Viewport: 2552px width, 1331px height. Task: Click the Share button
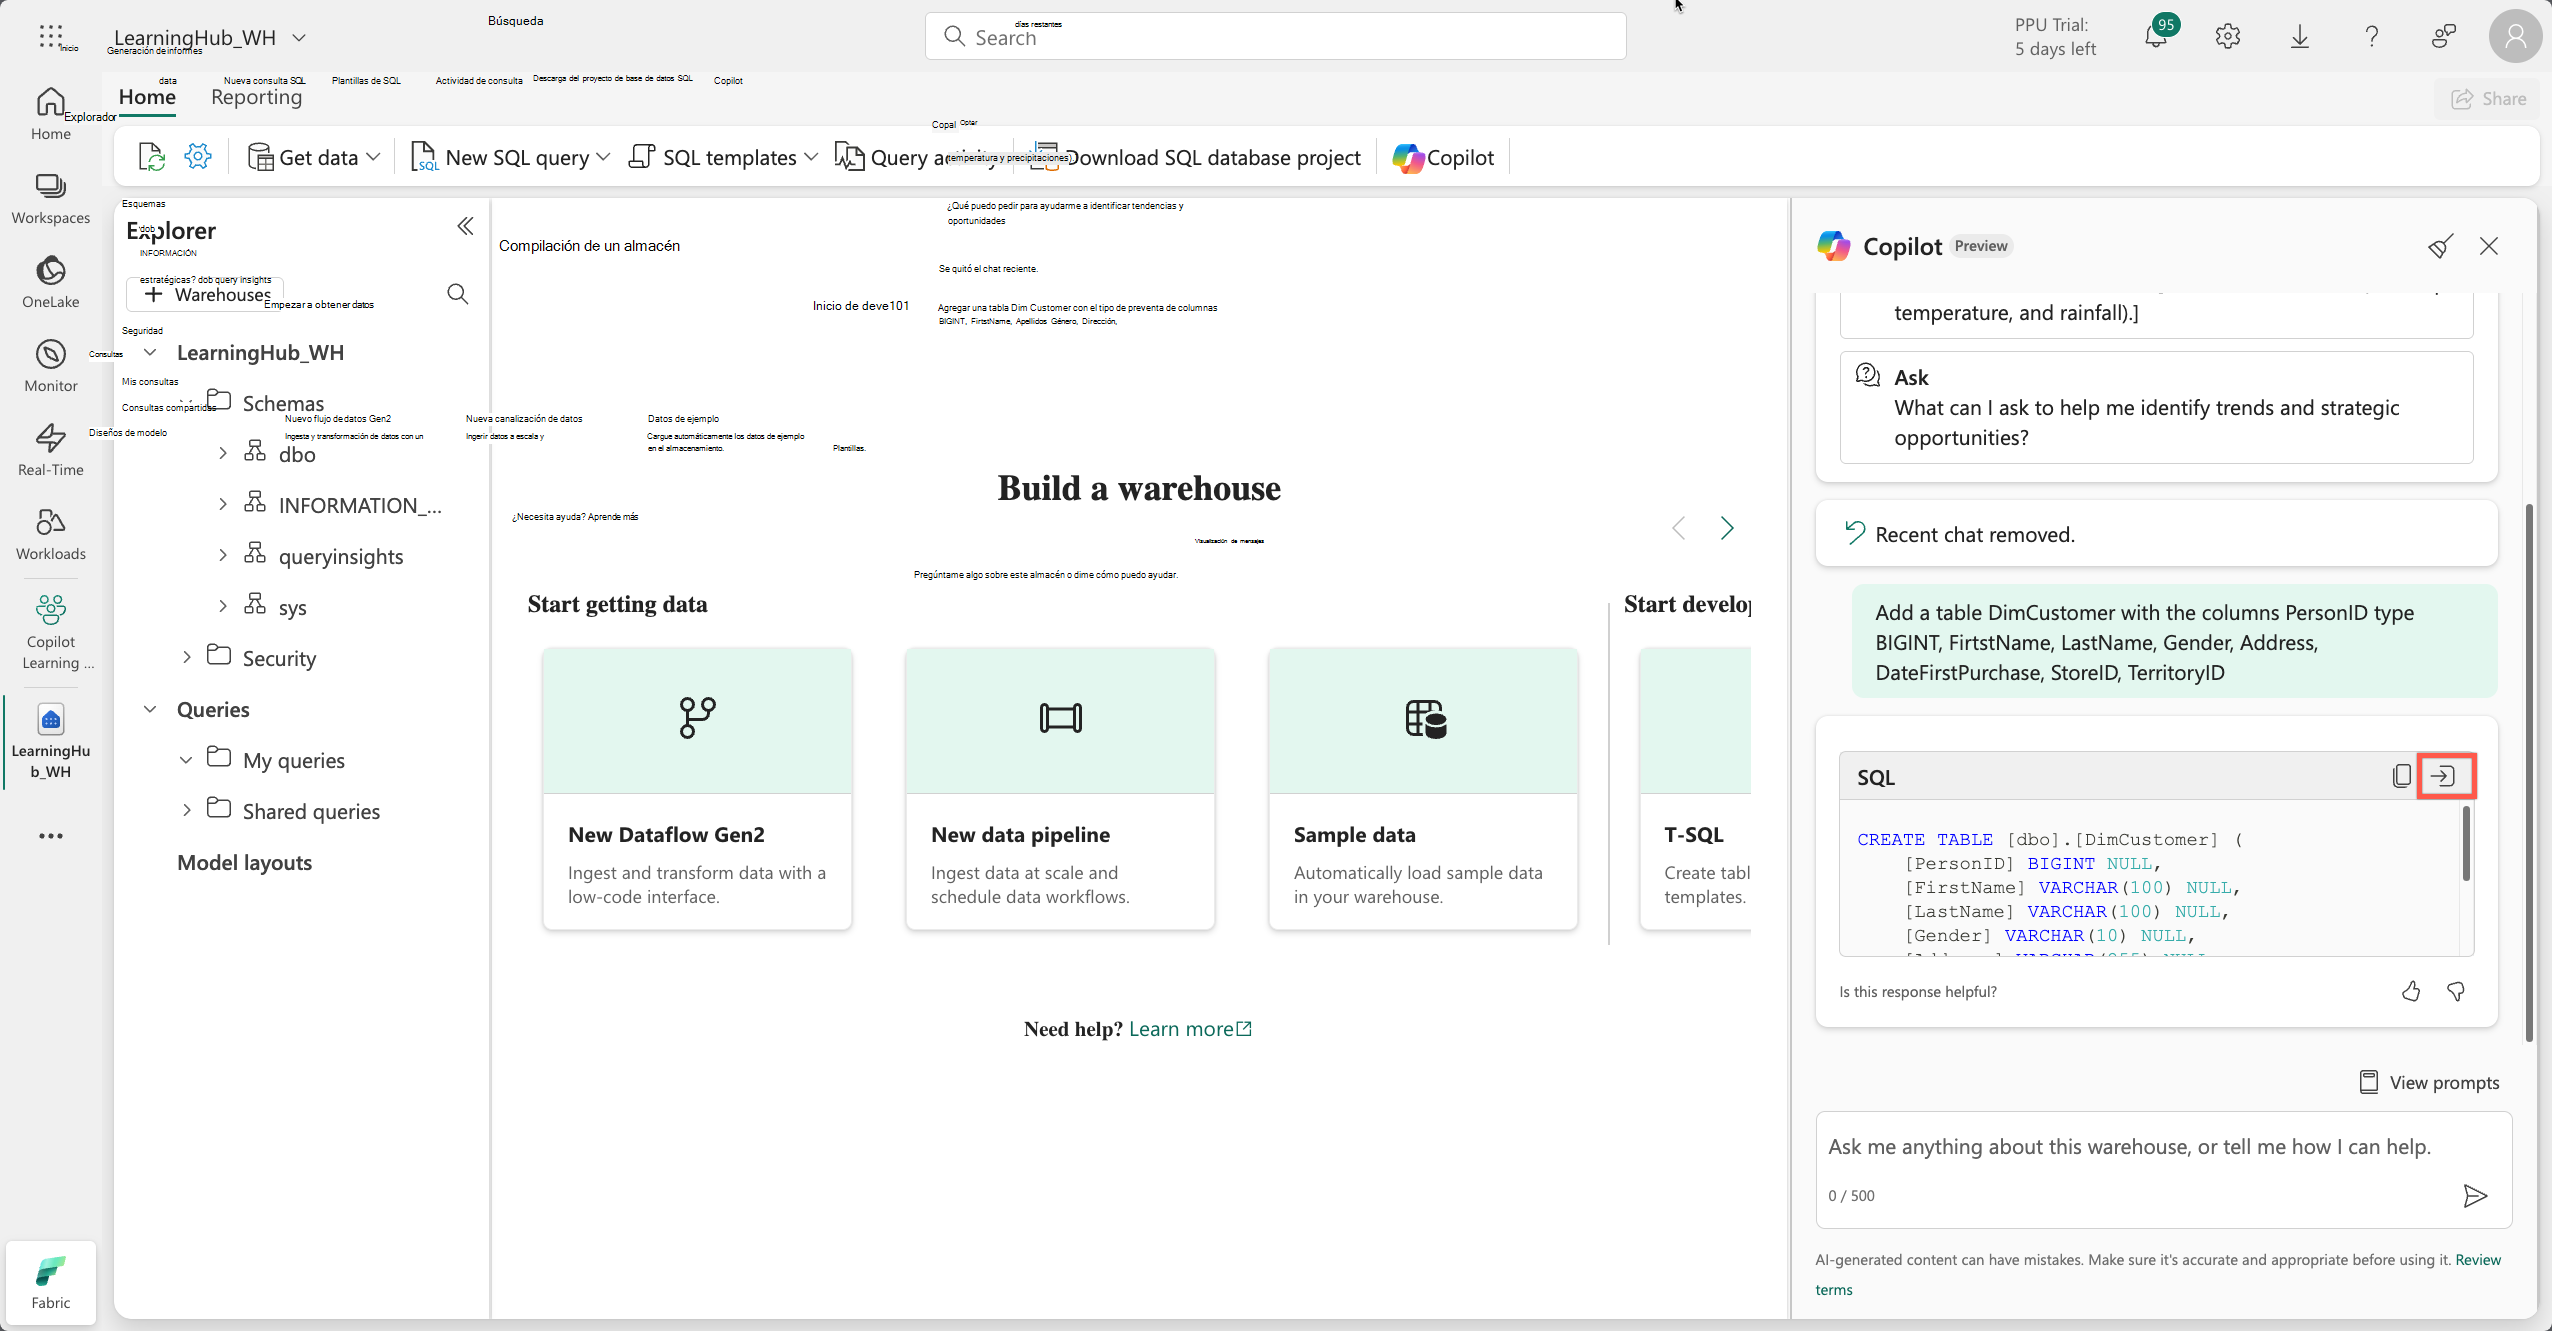click(x=2488, y=99)
